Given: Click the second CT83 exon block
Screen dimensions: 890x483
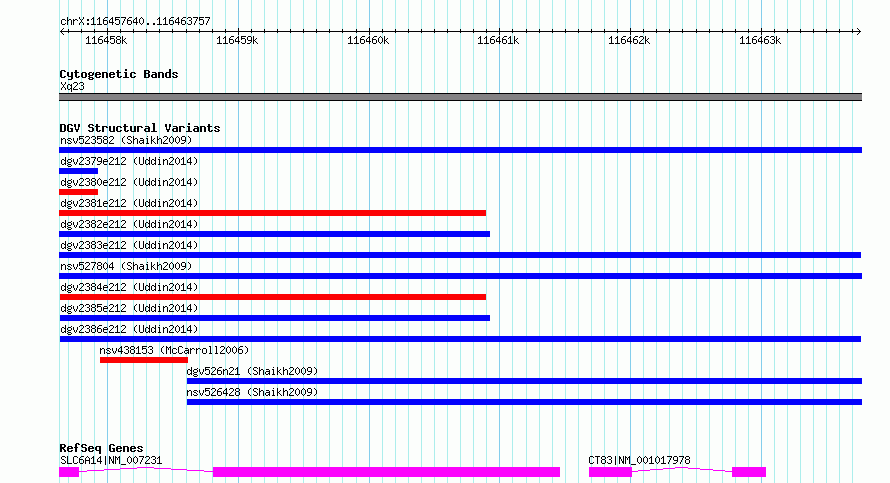Looking at the screenshot, I should [x=749, y=472].
